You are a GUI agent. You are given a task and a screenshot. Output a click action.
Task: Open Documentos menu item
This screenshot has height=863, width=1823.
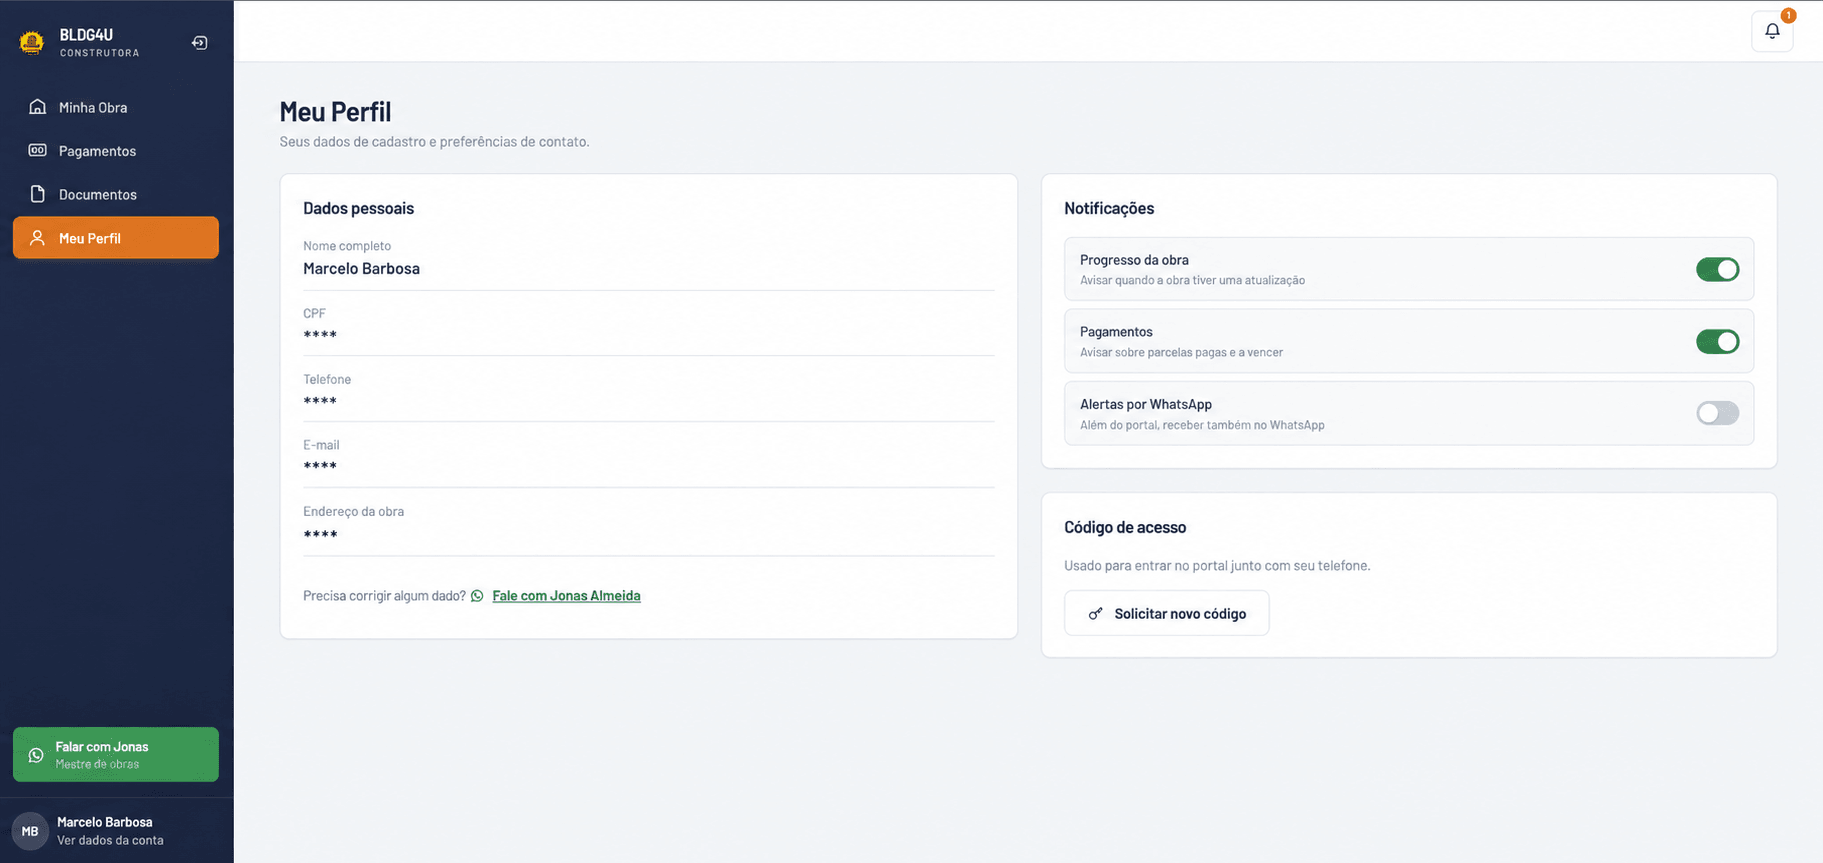116,194
